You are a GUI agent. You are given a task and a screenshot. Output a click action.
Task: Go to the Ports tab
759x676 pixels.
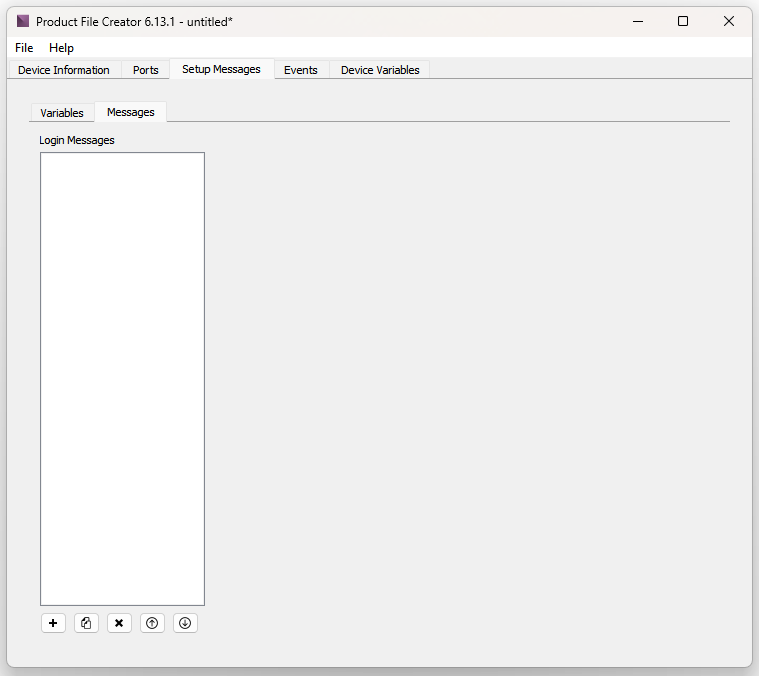click(146, 70)
